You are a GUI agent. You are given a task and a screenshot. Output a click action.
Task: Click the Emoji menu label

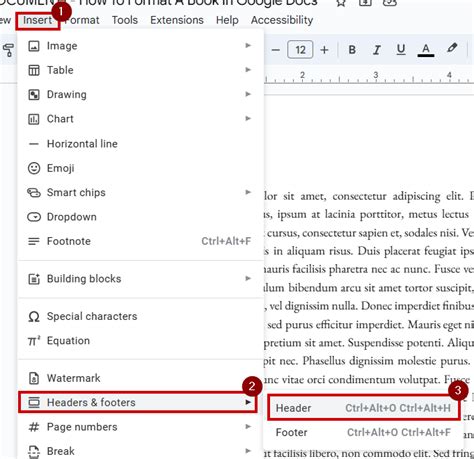click(60, 168)
